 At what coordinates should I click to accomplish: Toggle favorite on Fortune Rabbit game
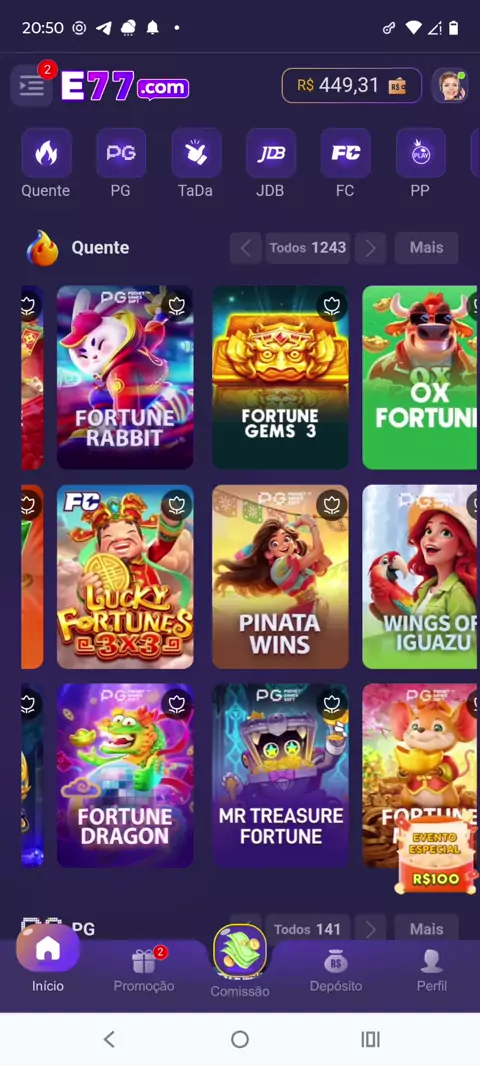click(x=177, y=306)
